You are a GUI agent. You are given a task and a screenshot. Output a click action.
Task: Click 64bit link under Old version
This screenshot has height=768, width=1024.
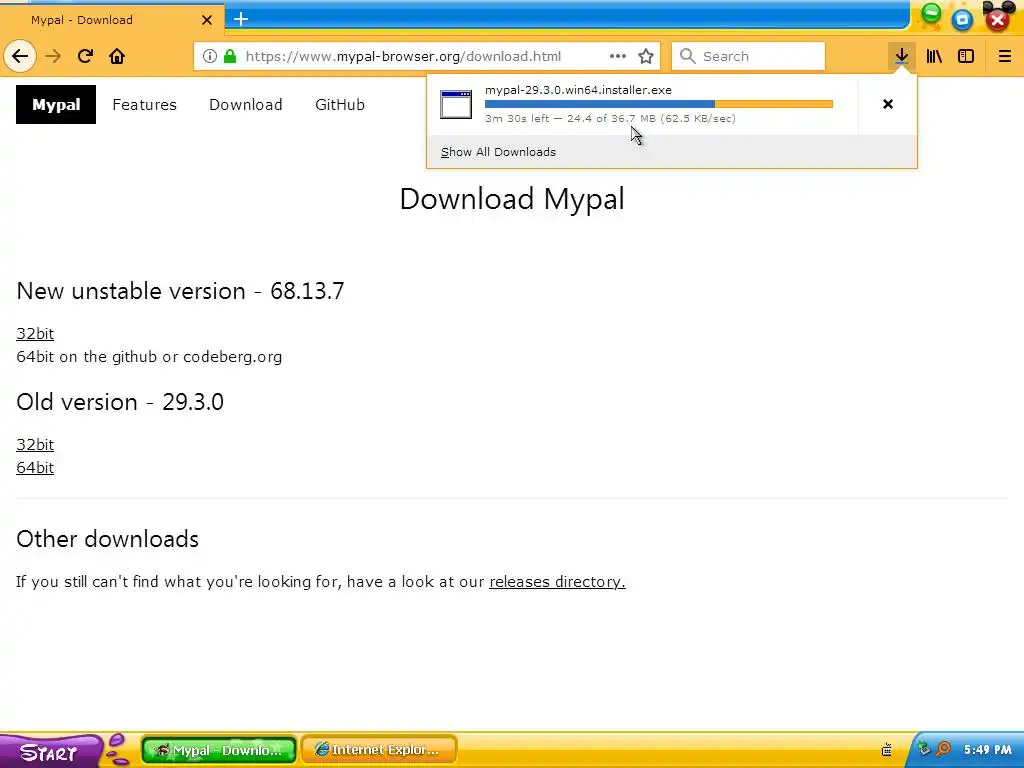(x=35, y=468)
